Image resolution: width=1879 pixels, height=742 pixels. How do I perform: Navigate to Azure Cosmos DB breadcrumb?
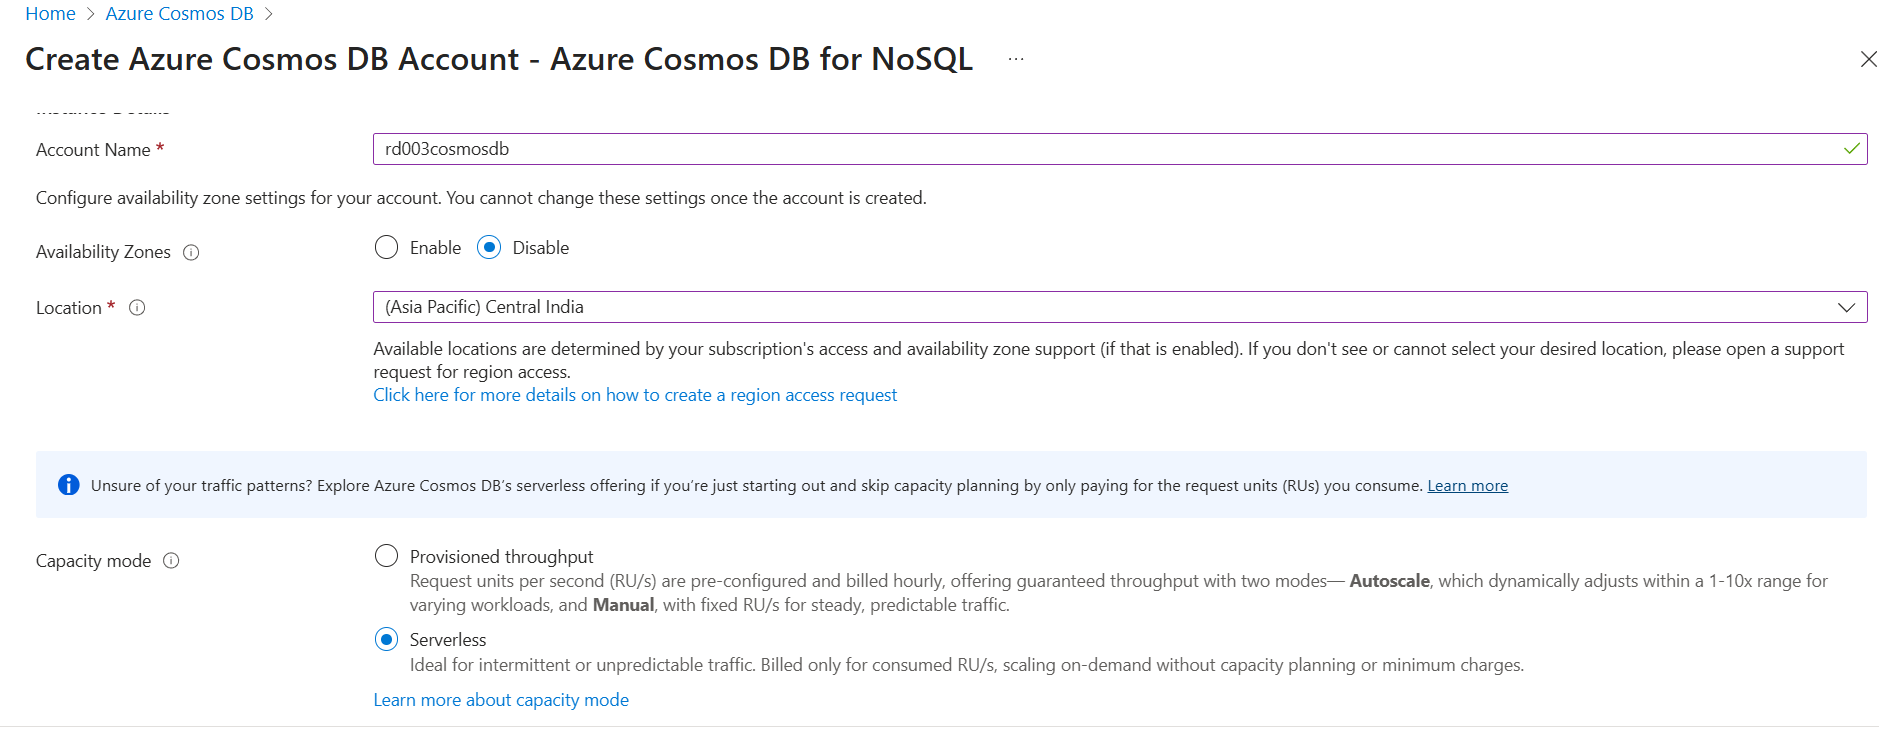(x=180, y=14)
